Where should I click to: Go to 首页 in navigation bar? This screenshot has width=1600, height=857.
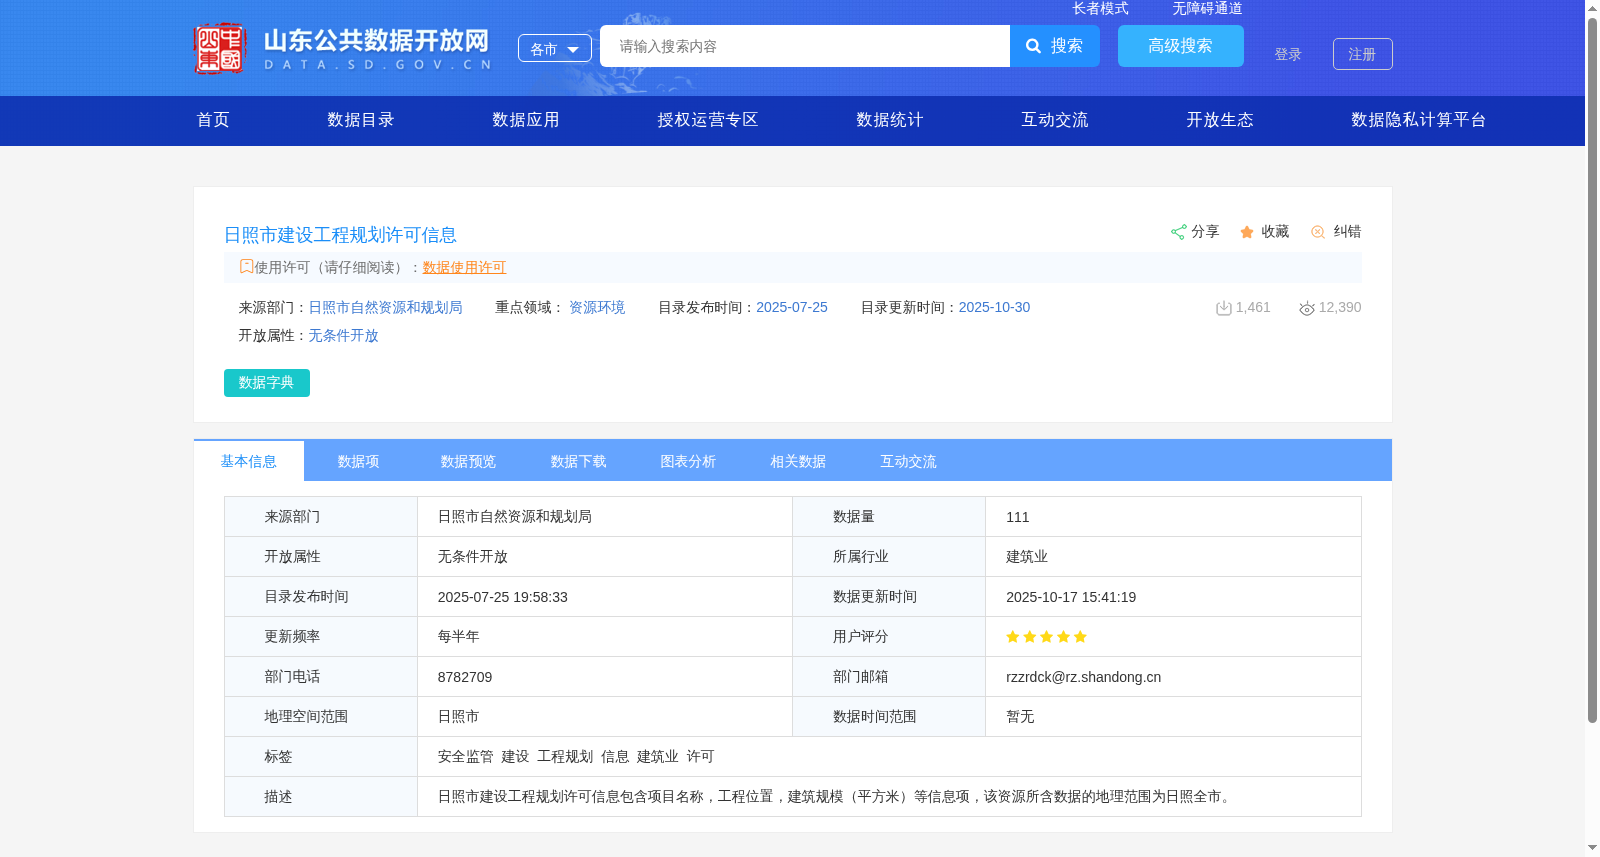pos(213,120)
